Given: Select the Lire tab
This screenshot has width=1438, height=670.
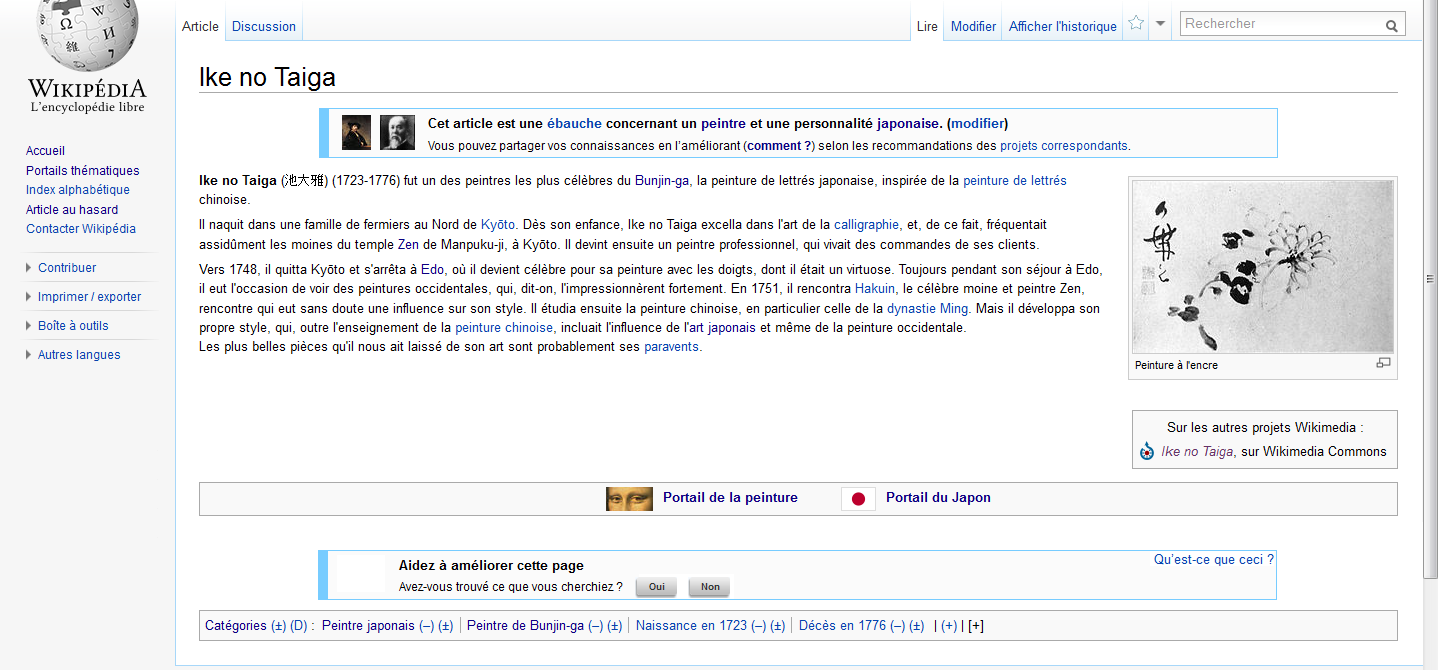Looking at the screenshot, I should pos(927,27).
